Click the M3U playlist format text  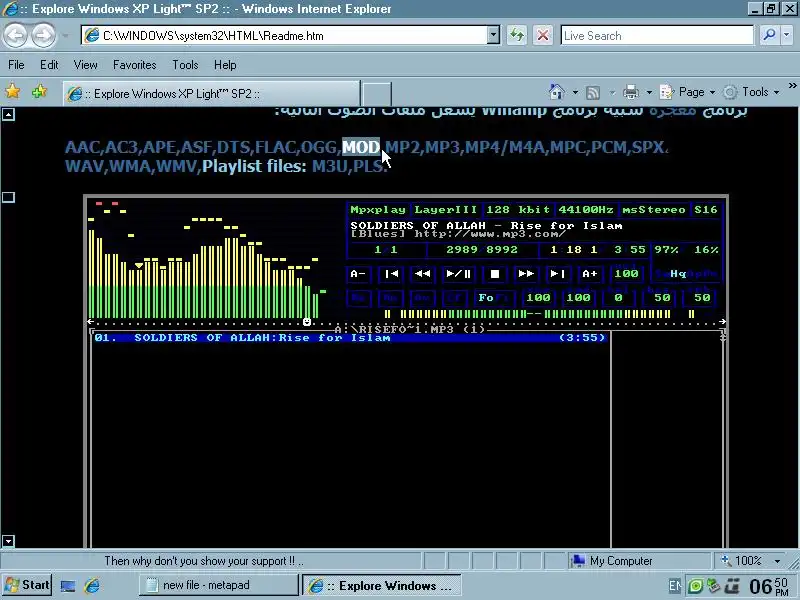(330, 166)
